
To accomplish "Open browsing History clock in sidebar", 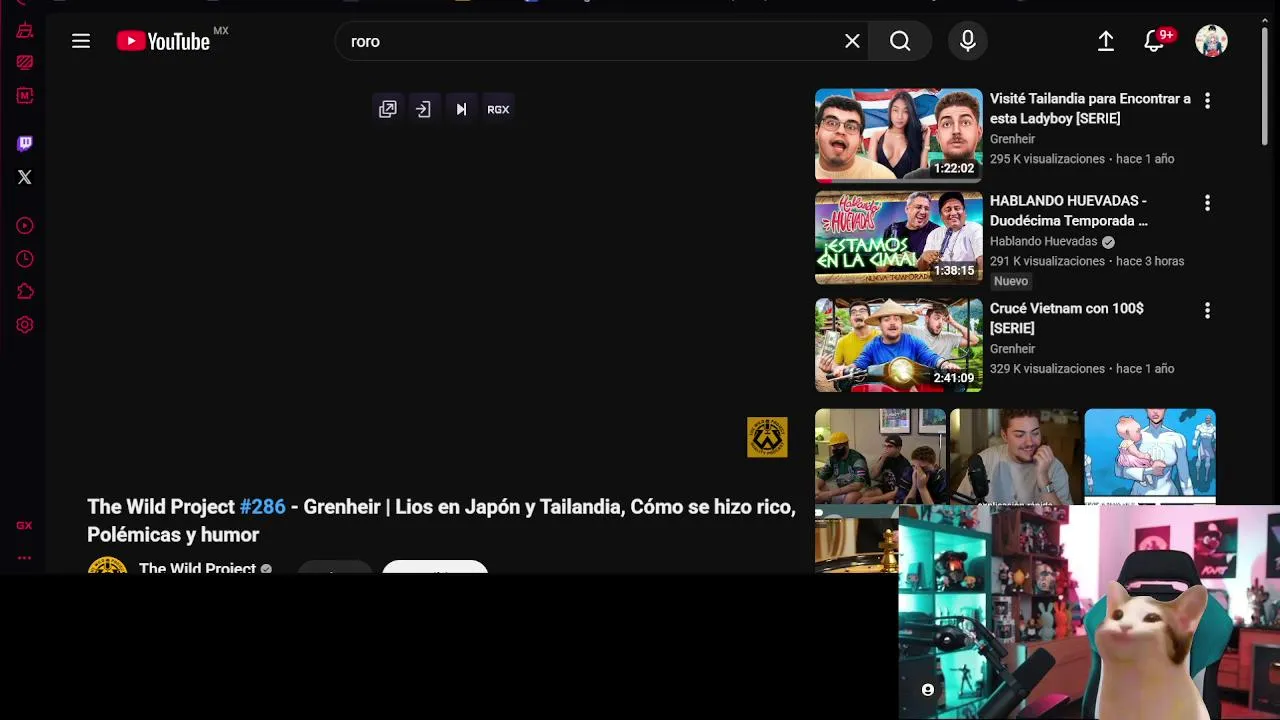I will [x=25, y=259].
